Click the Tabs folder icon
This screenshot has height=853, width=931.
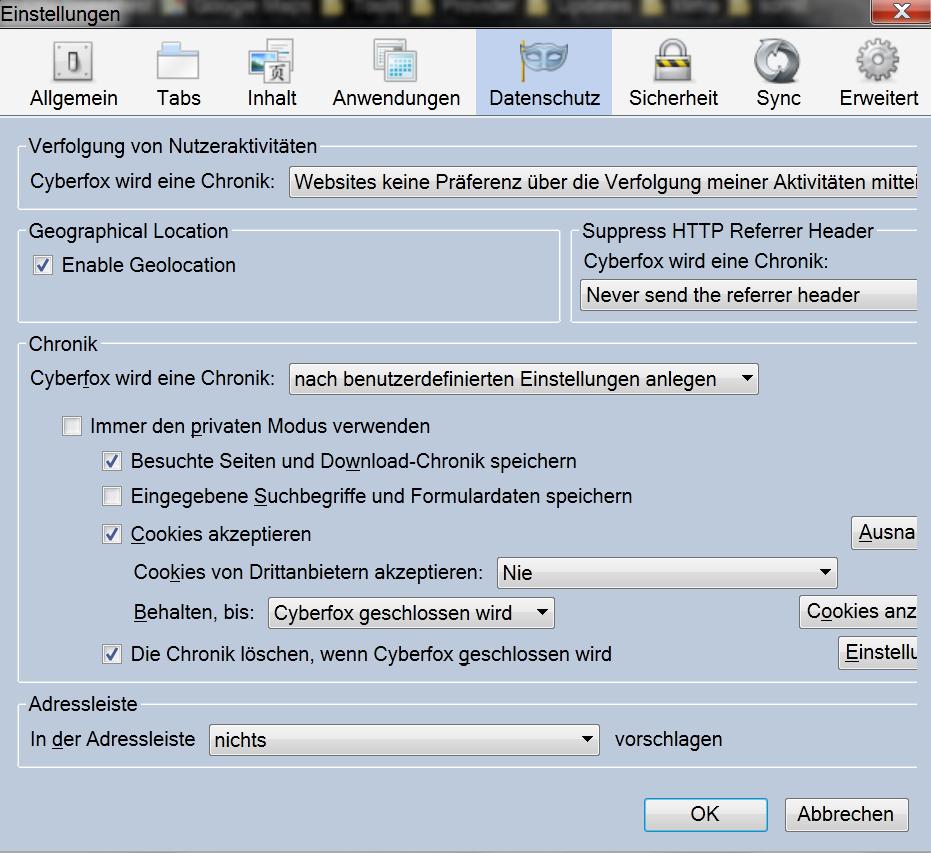[x=178, y=61]
